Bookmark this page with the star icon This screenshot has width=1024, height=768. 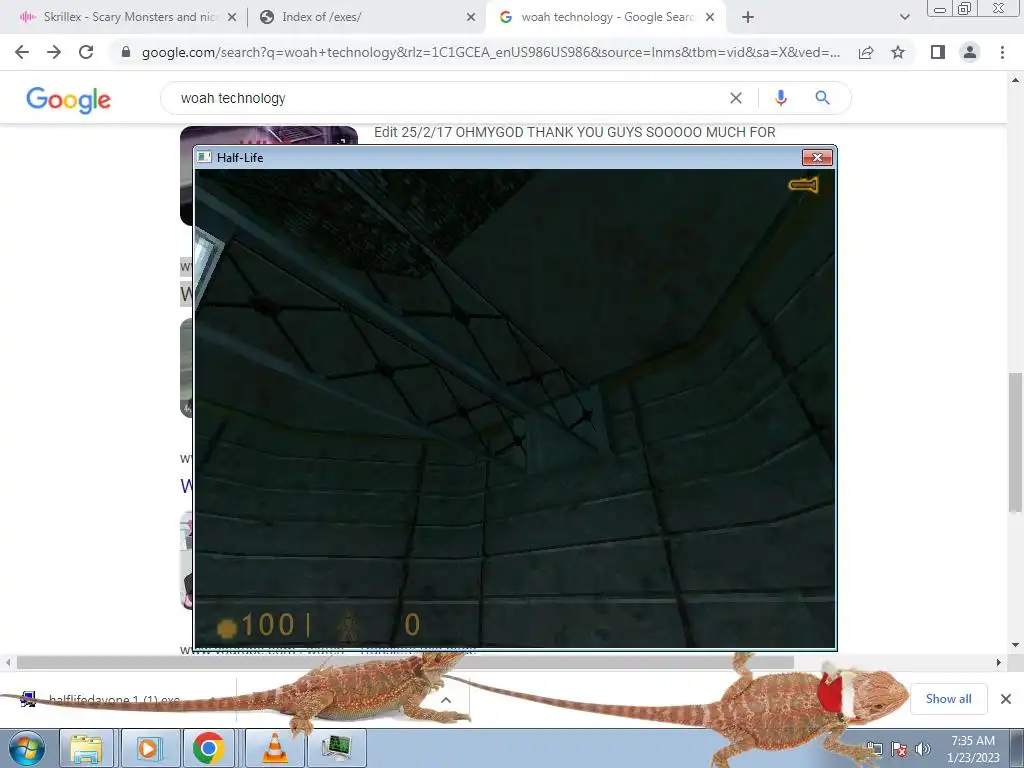click(x=899, y=52)
